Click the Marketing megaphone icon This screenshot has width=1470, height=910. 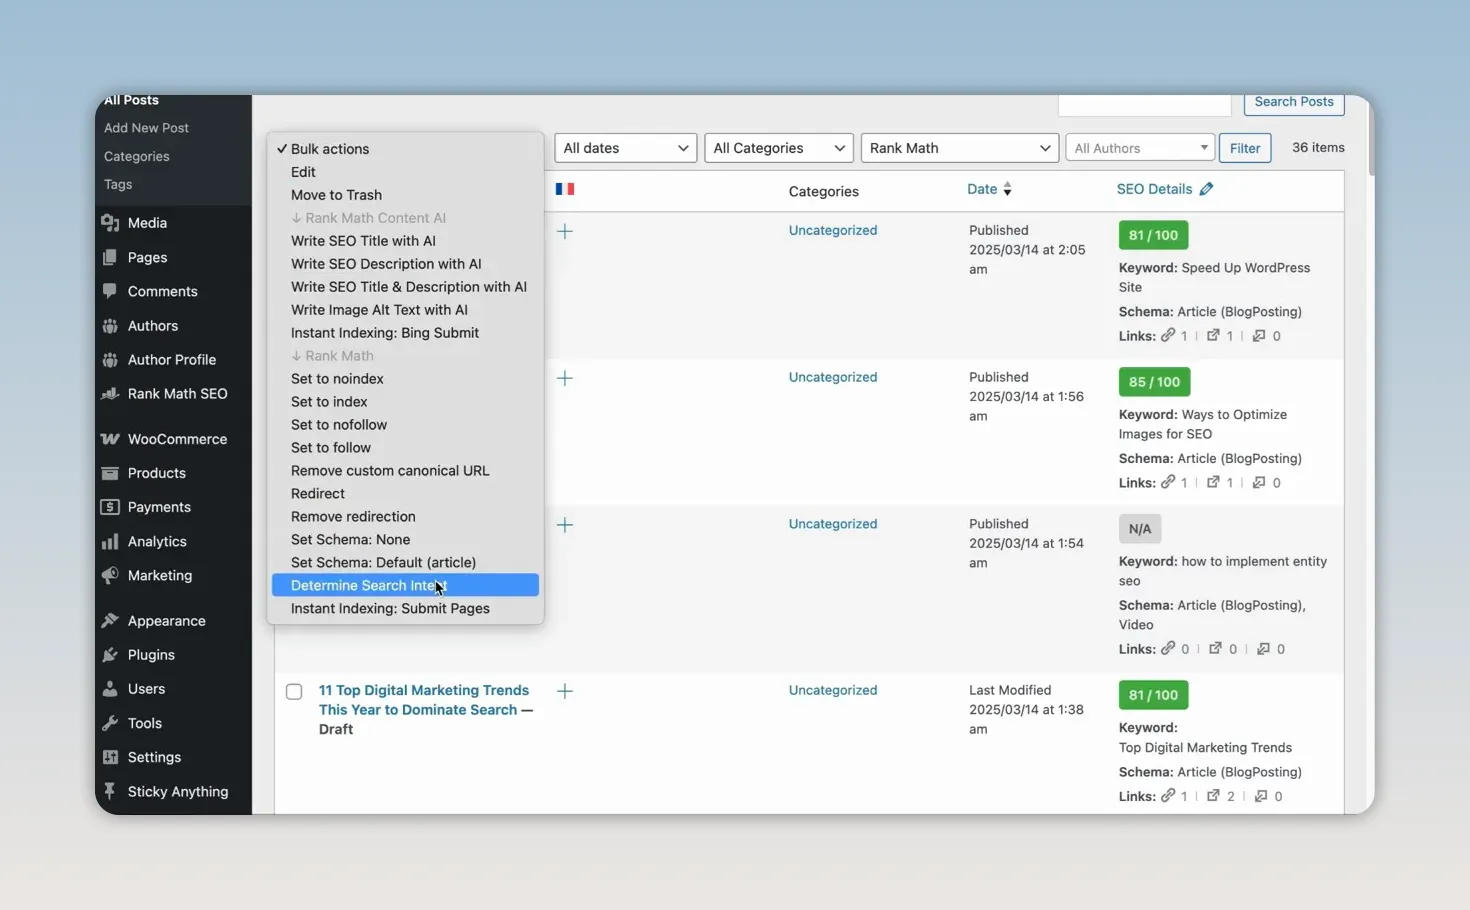point(110,575)
